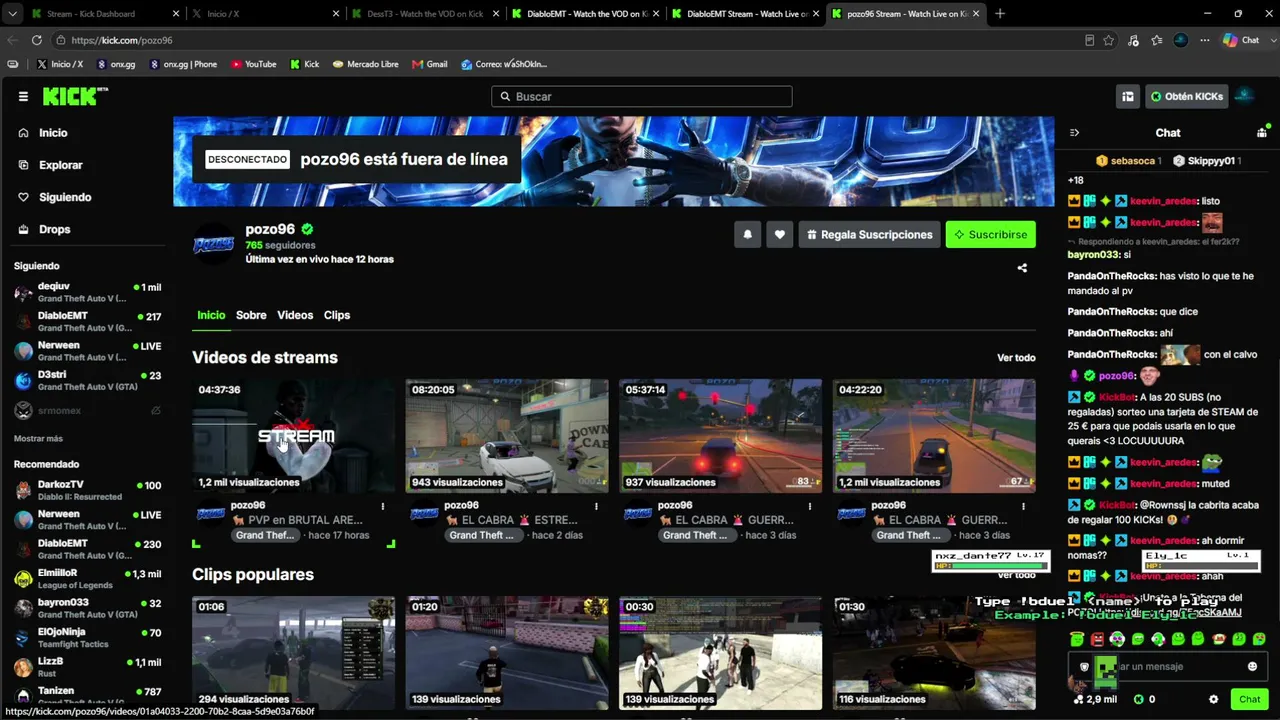Open the emoji picker in chat input

(1252, 667)
